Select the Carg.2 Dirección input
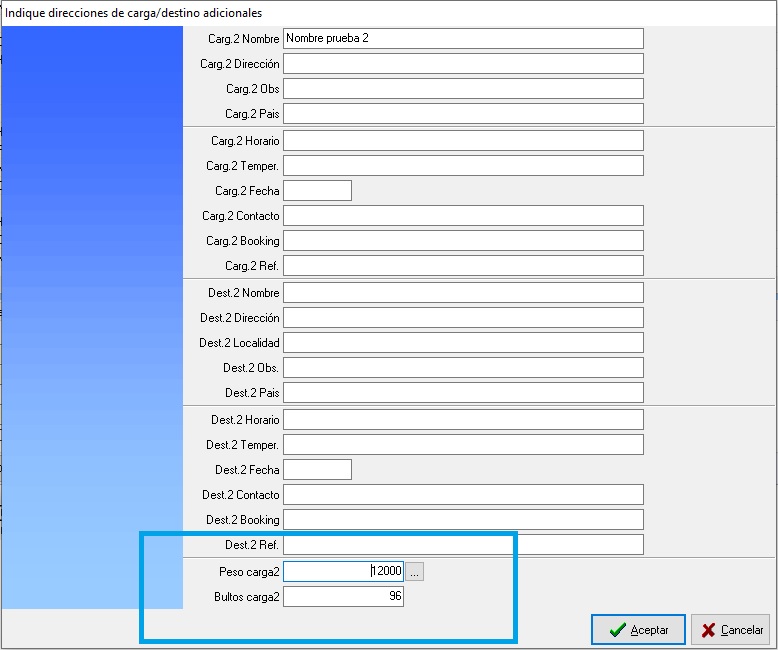Viewport: 778px width, 650px height. pos(463,64)
